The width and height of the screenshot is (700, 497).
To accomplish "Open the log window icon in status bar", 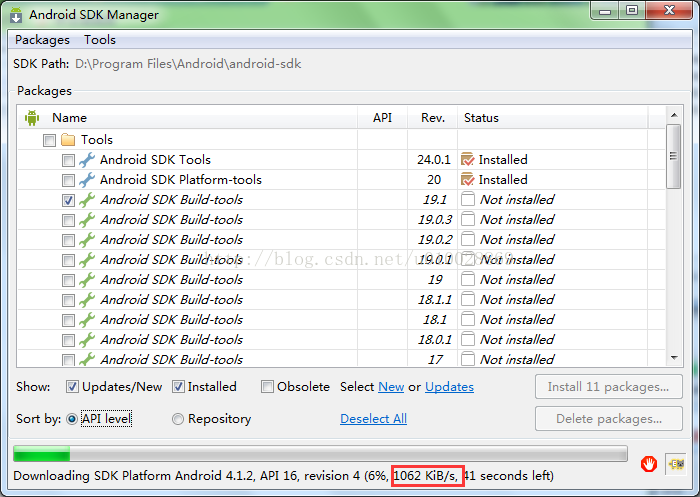I will click(x=676, y=464).
